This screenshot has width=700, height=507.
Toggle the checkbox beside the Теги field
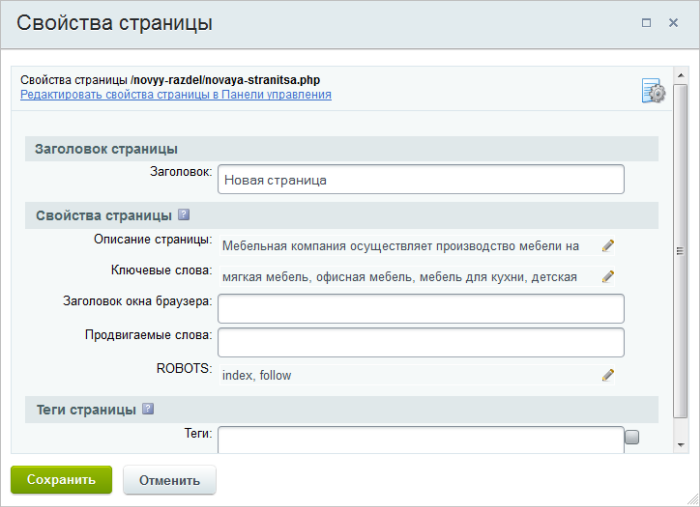[x=632, y=437]
